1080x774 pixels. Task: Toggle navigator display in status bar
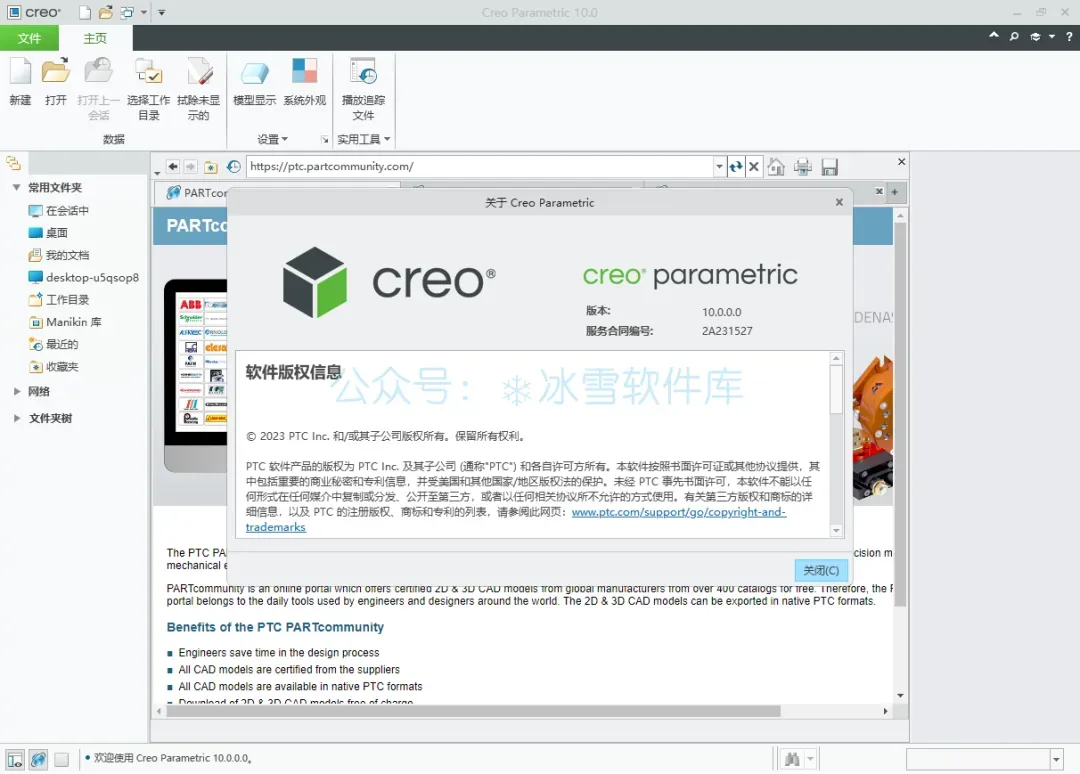(x=15, y=760)
